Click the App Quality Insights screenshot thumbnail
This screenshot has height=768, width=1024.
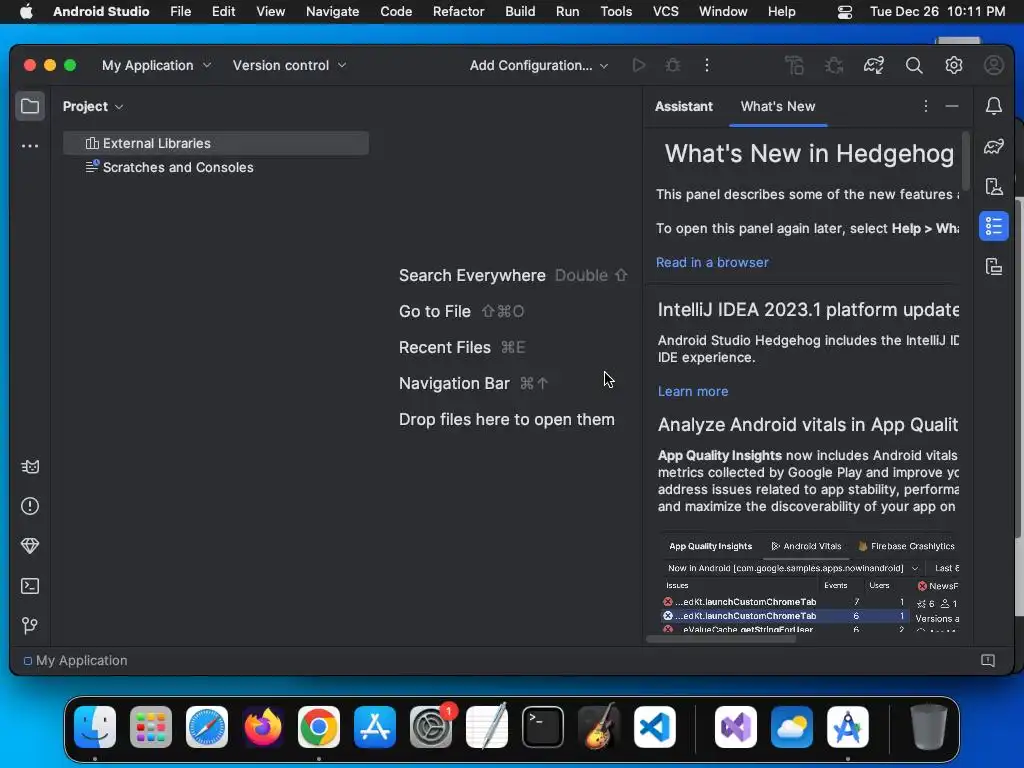(808, 584)
